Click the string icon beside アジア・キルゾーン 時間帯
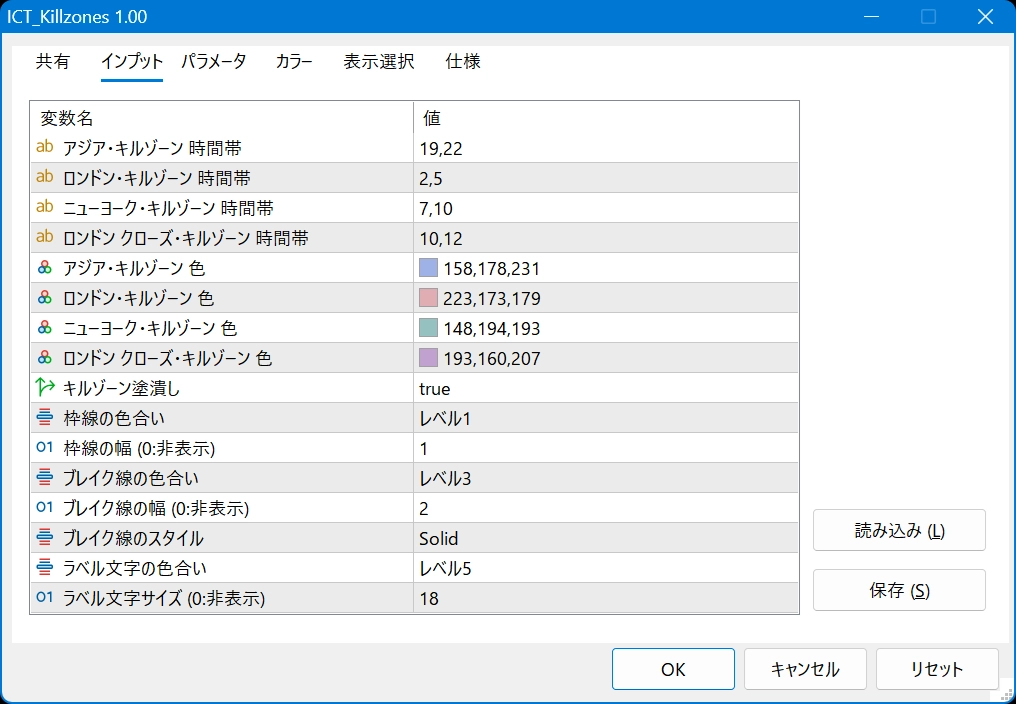 click(44, 148)
